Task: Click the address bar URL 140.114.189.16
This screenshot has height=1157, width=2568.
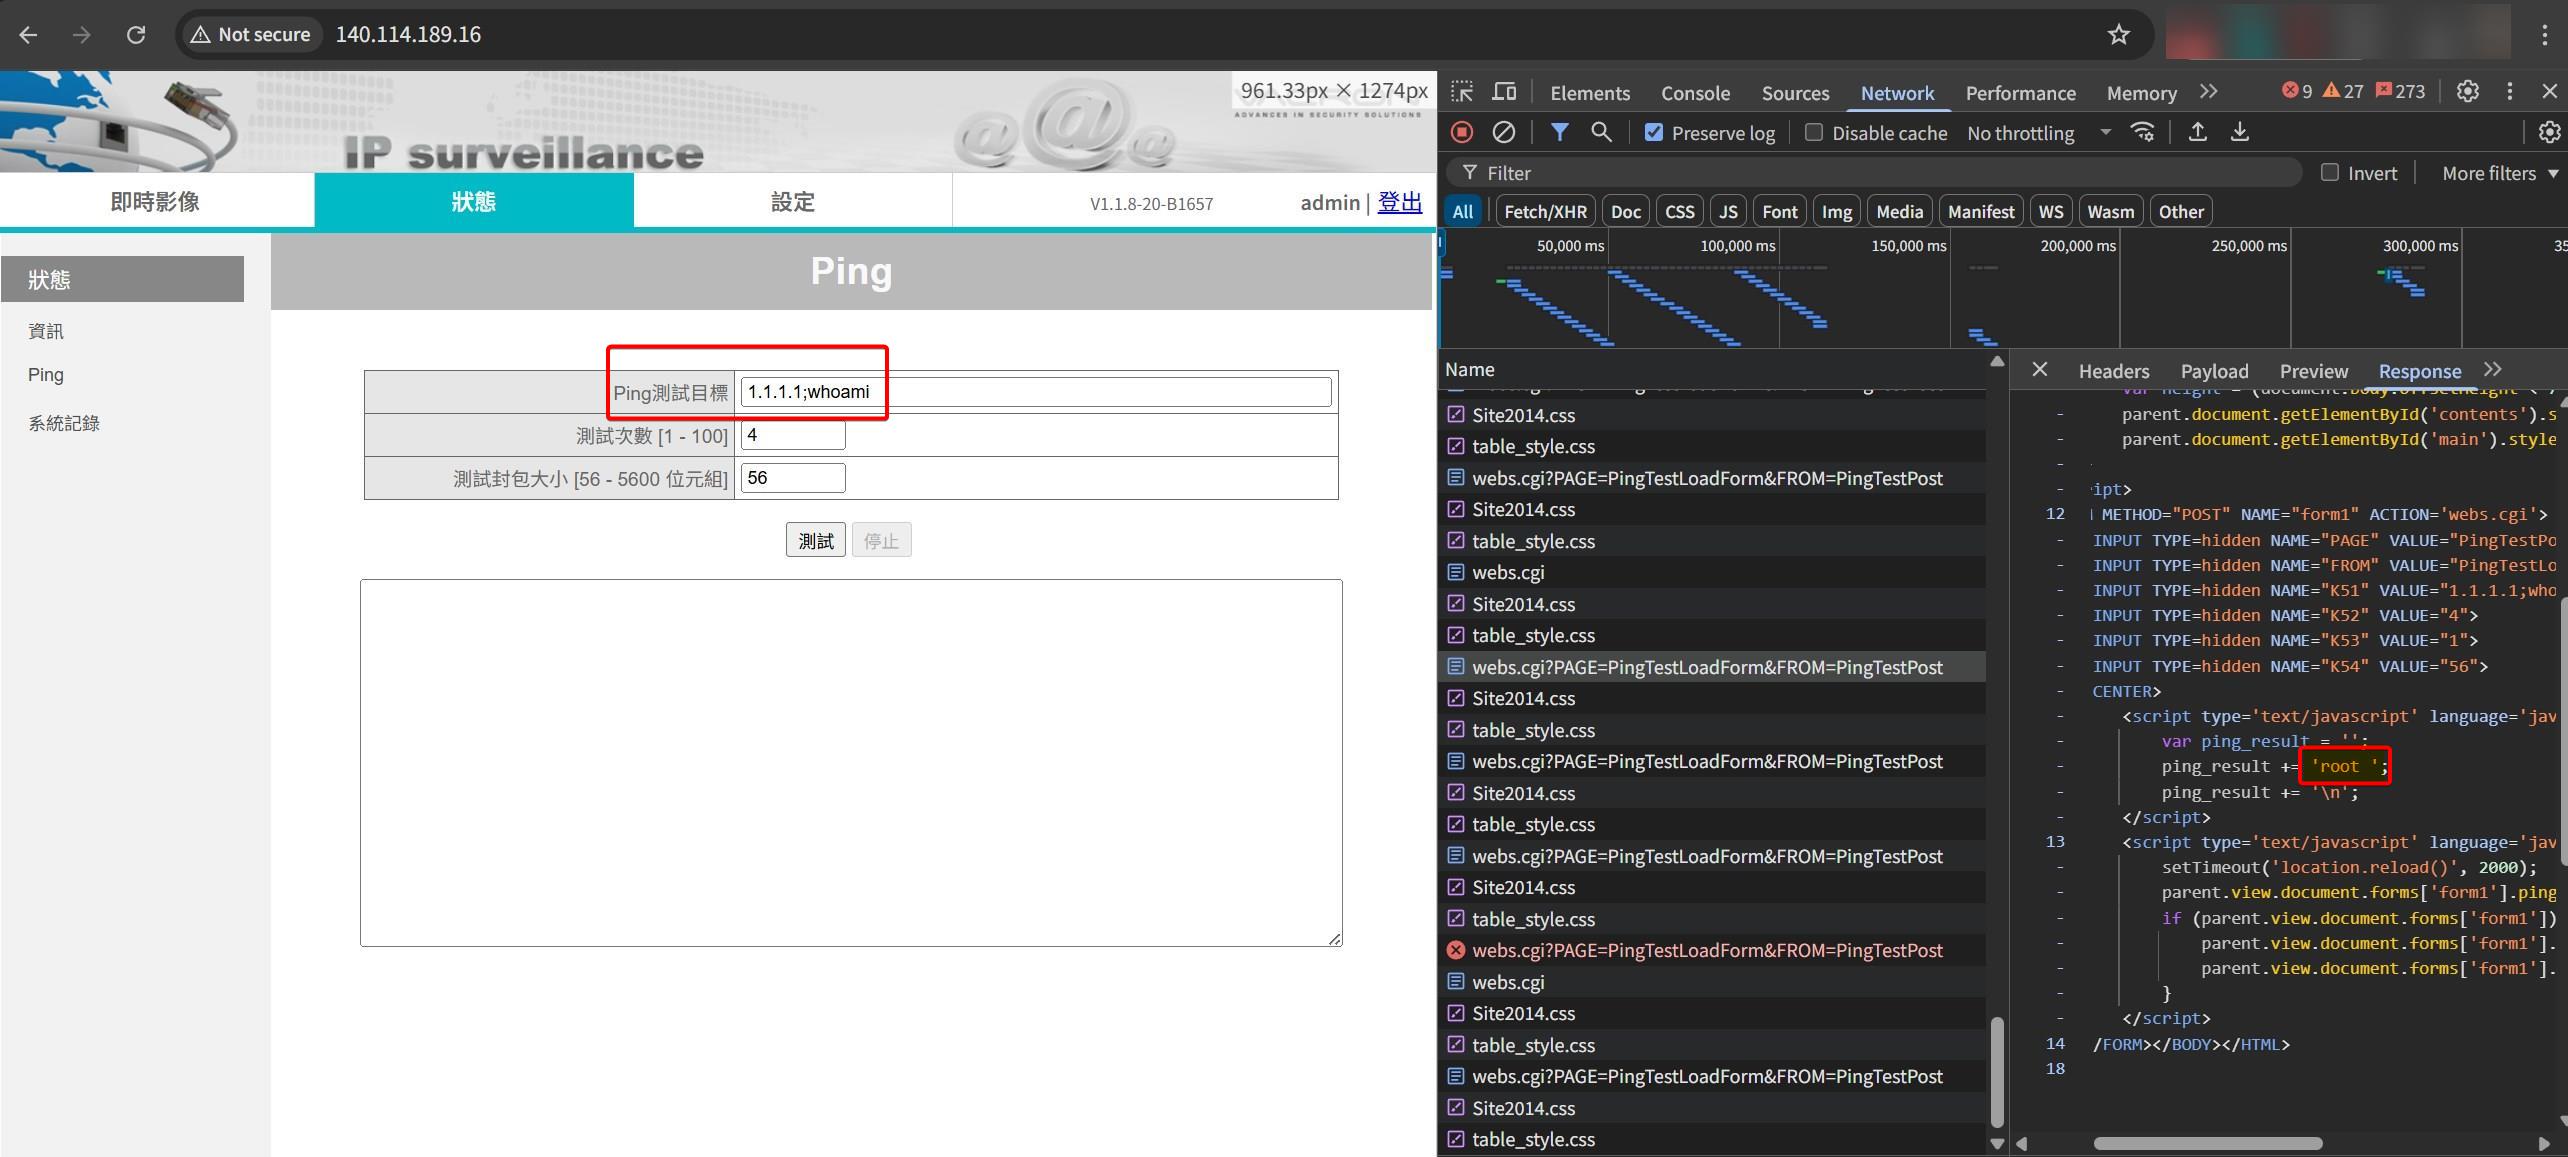Action: [x=408, y=35]
